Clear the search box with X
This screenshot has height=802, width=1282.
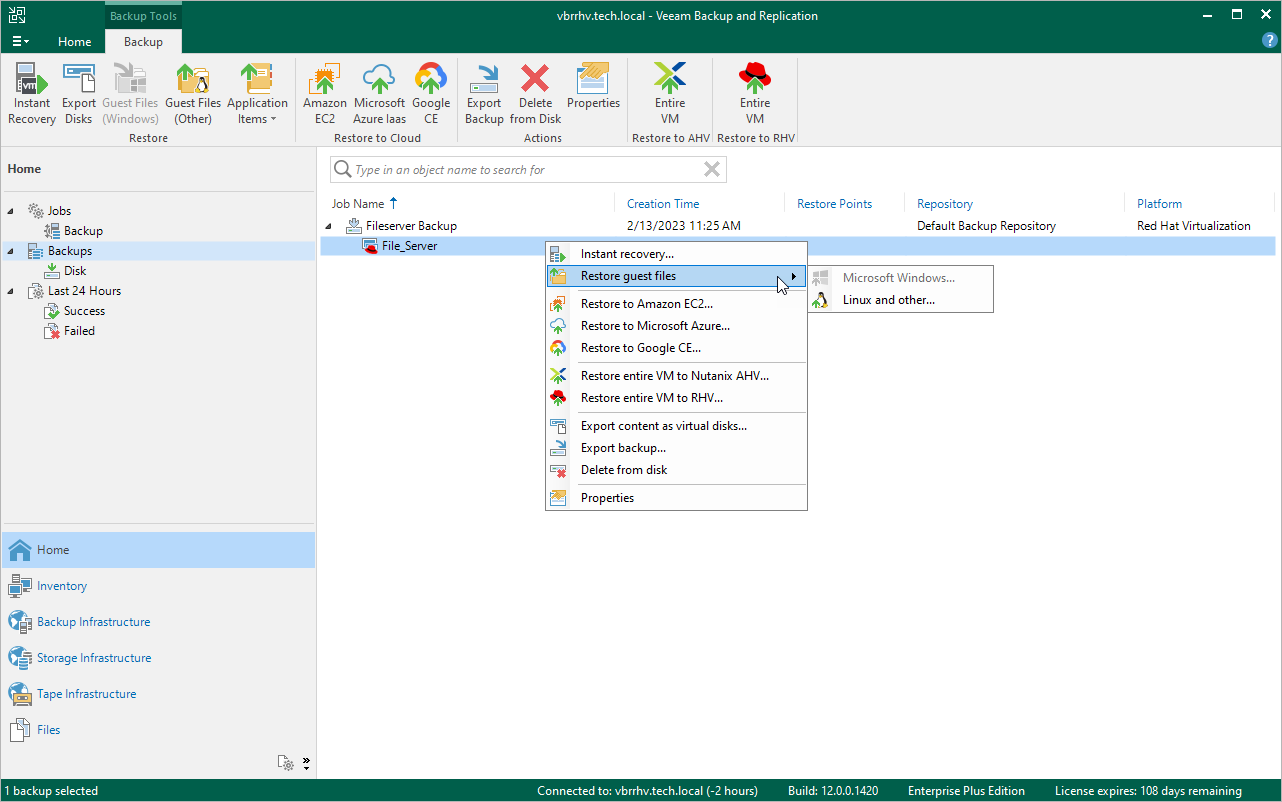click(x=712, y=170)
